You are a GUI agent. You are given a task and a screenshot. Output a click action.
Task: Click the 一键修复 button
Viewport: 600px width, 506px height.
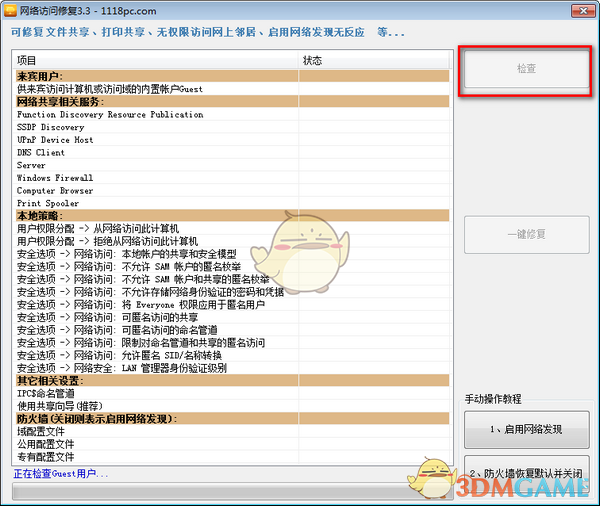[527, 234]
